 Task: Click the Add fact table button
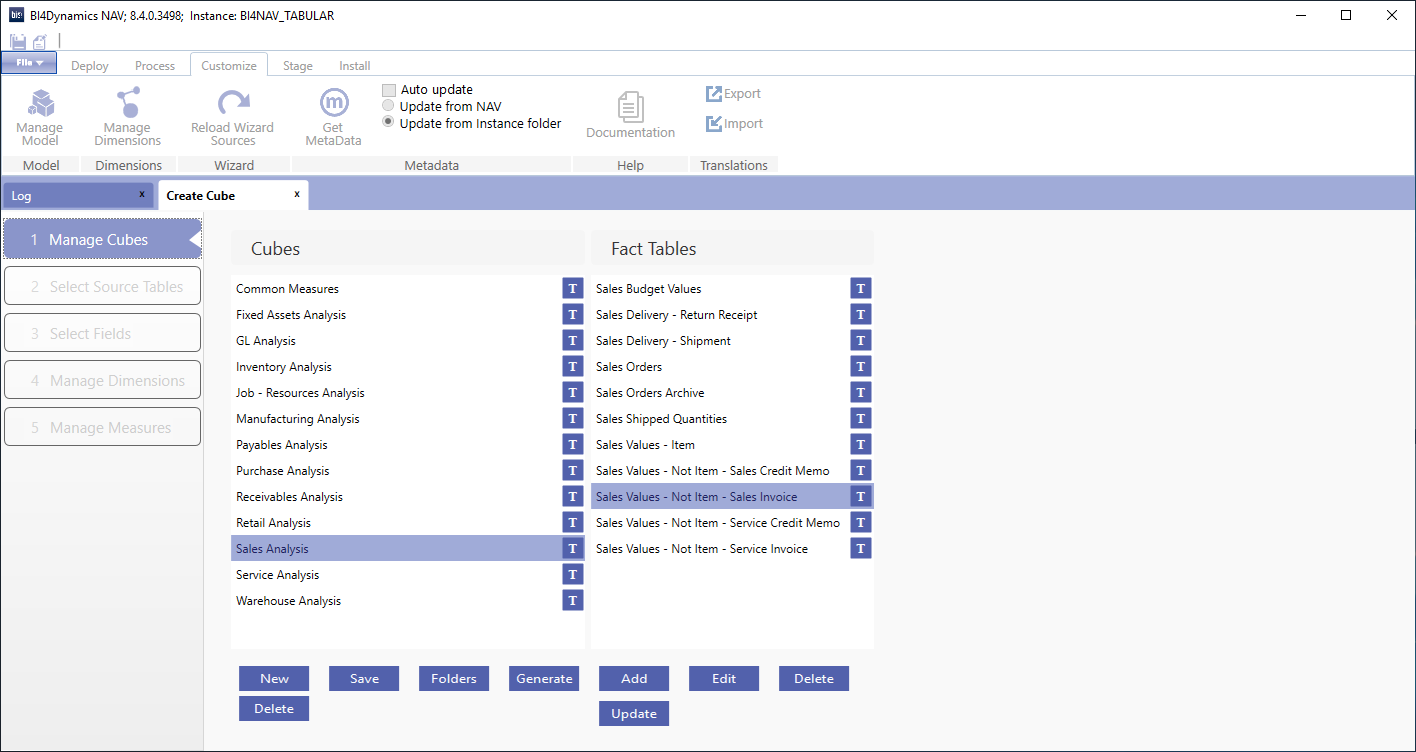pos(634,679)
